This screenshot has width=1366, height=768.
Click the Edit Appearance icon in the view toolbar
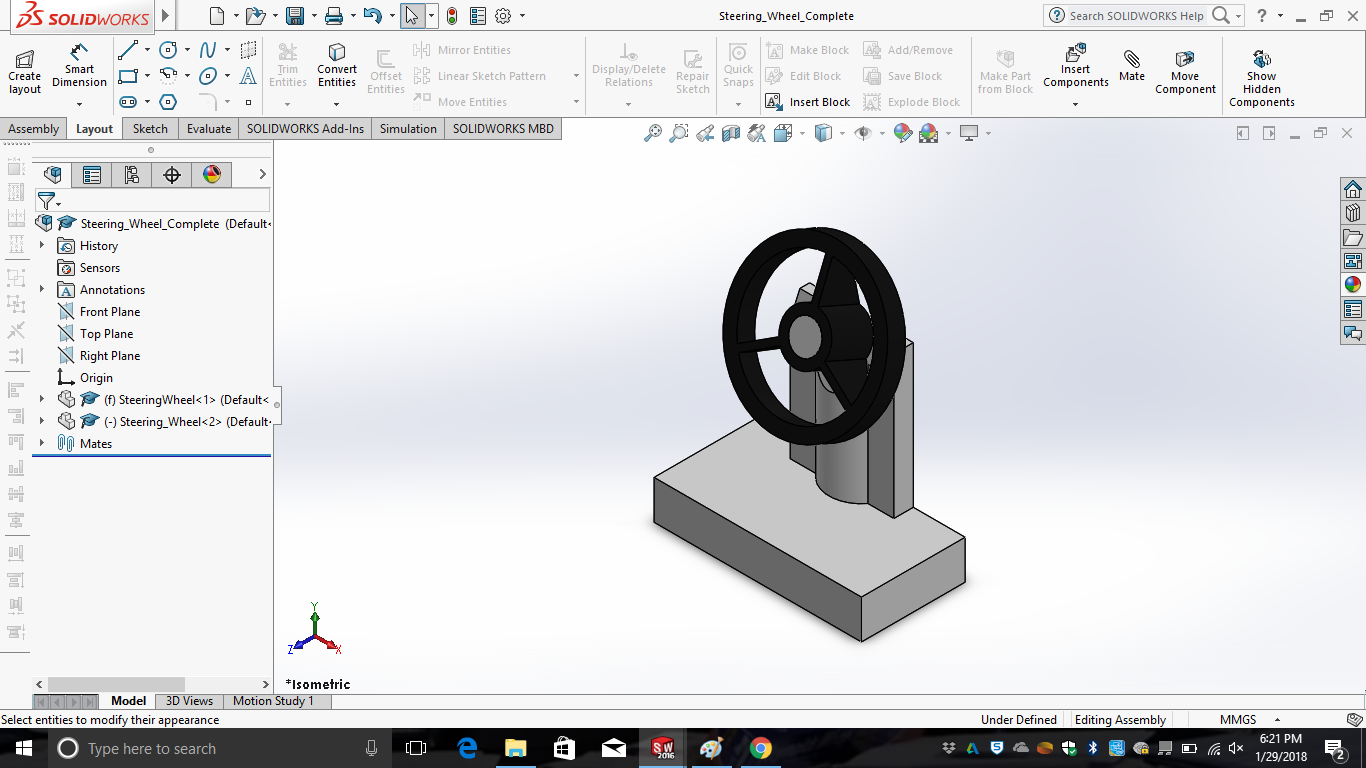tap(903, 133)
